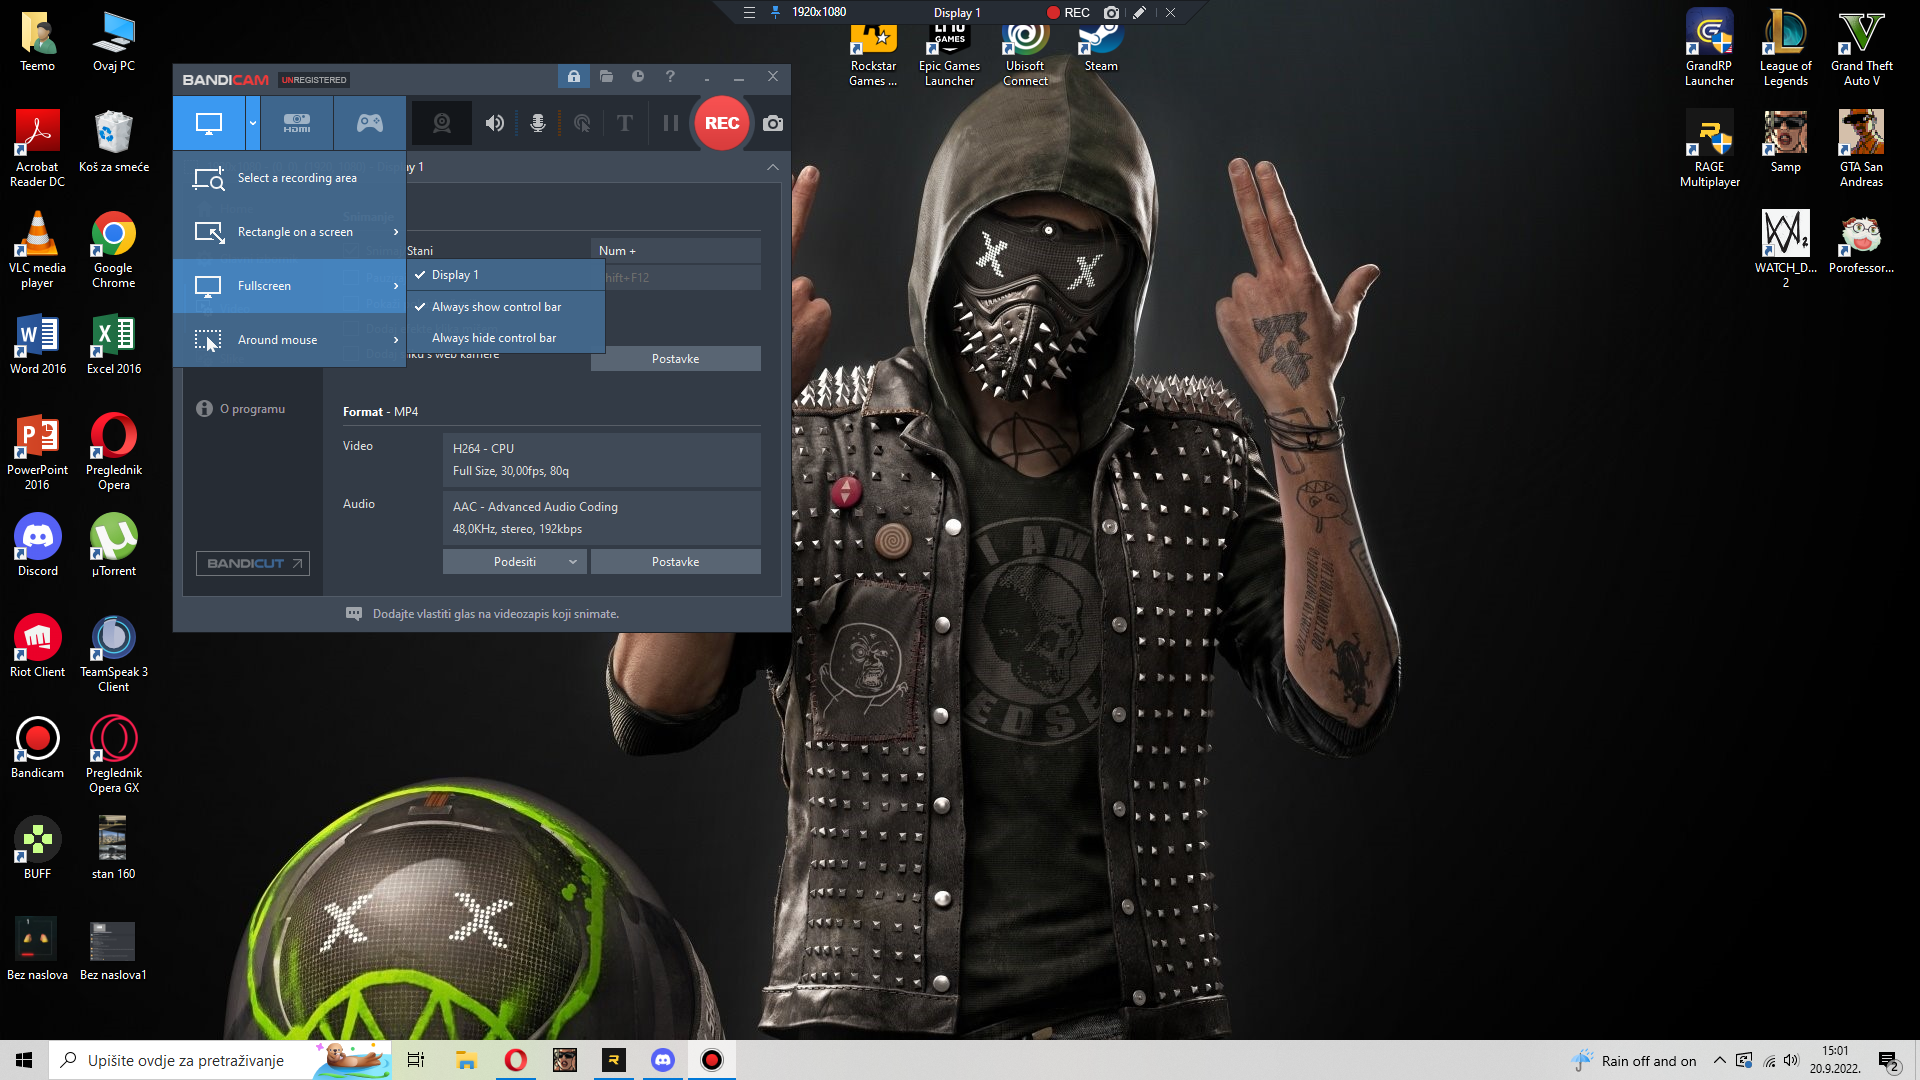Open Steam desktop shortcut

click(1101, 45)
